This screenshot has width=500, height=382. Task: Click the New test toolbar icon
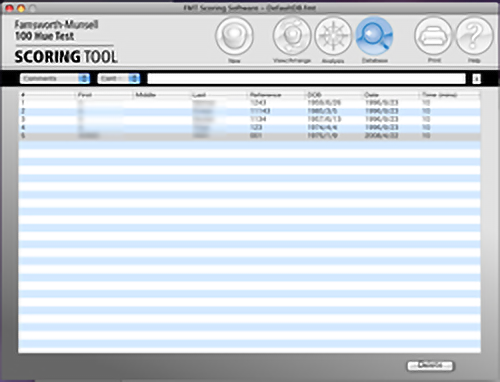pyautogui.click(x=234, y=36)
